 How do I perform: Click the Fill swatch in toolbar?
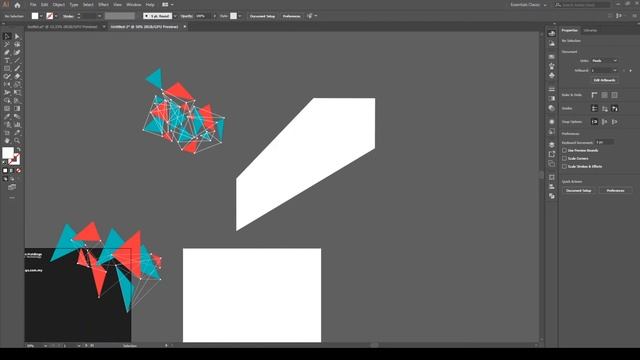[x=8, y=153]
